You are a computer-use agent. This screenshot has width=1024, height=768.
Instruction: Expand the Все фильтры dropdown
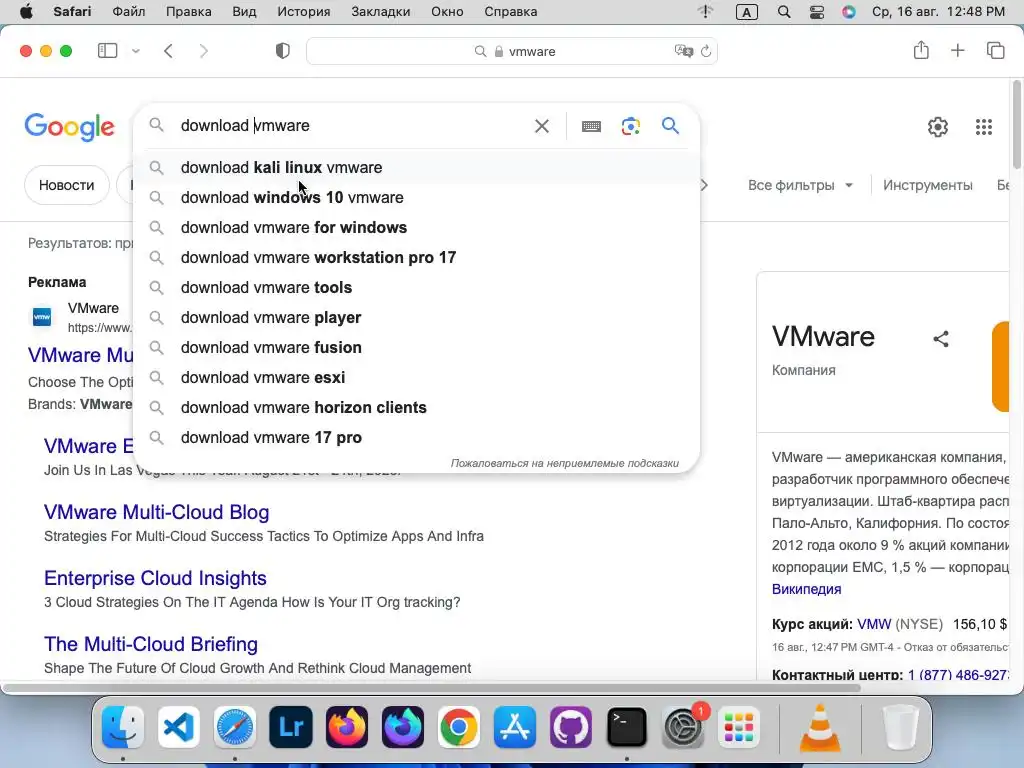pos(800,185)
